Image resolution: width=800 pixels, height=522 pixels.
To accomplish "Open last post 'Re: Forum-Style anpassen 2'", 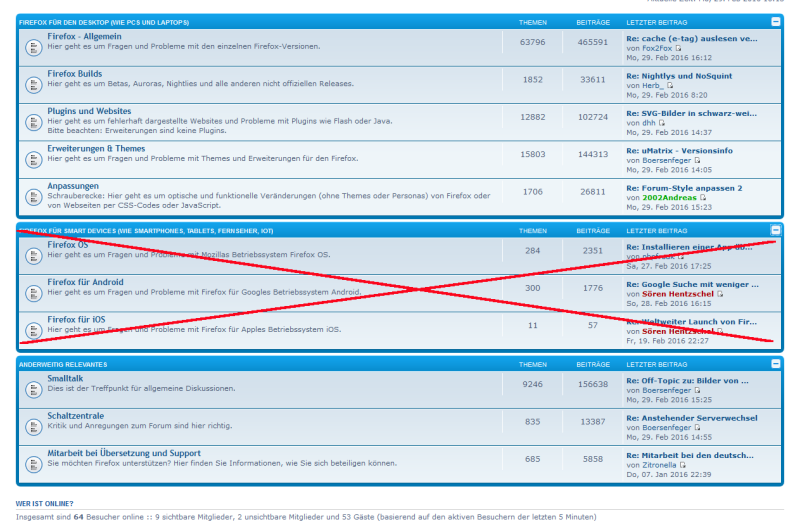I will pyautogui.click(x=684, y=188).
